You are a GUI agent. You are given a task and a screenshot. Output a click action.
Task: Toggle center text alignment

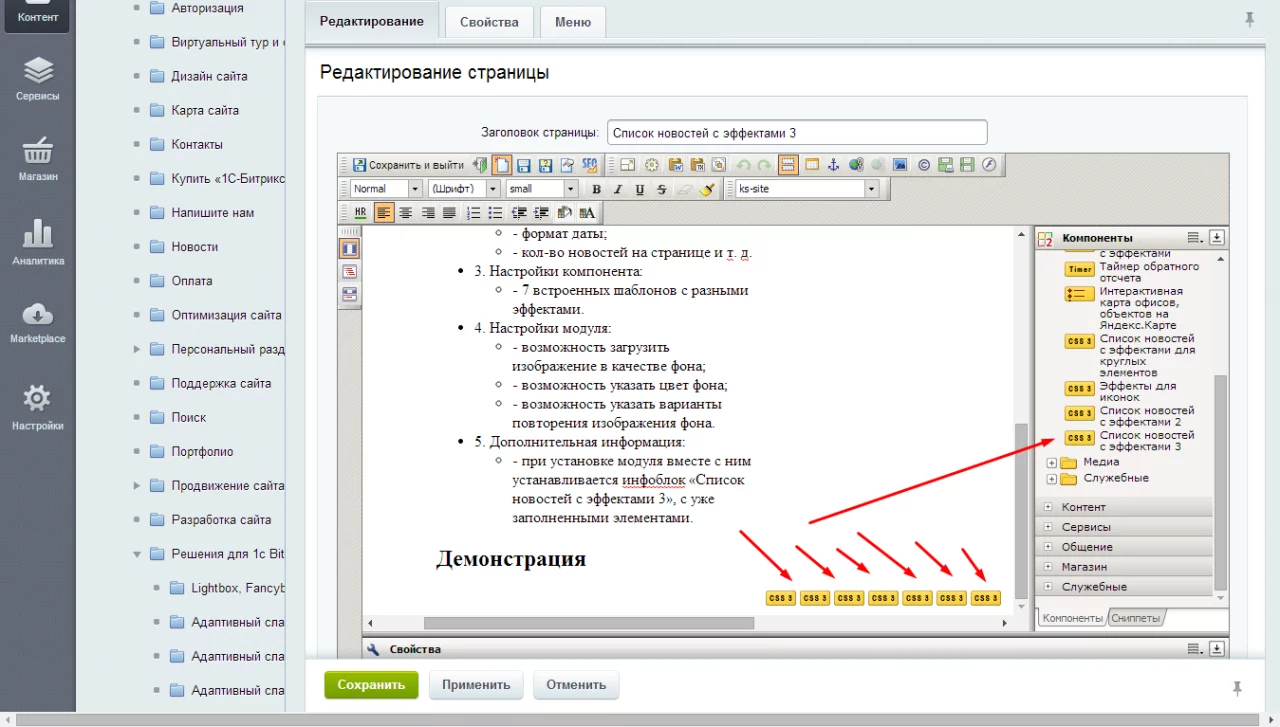(406, 212)
